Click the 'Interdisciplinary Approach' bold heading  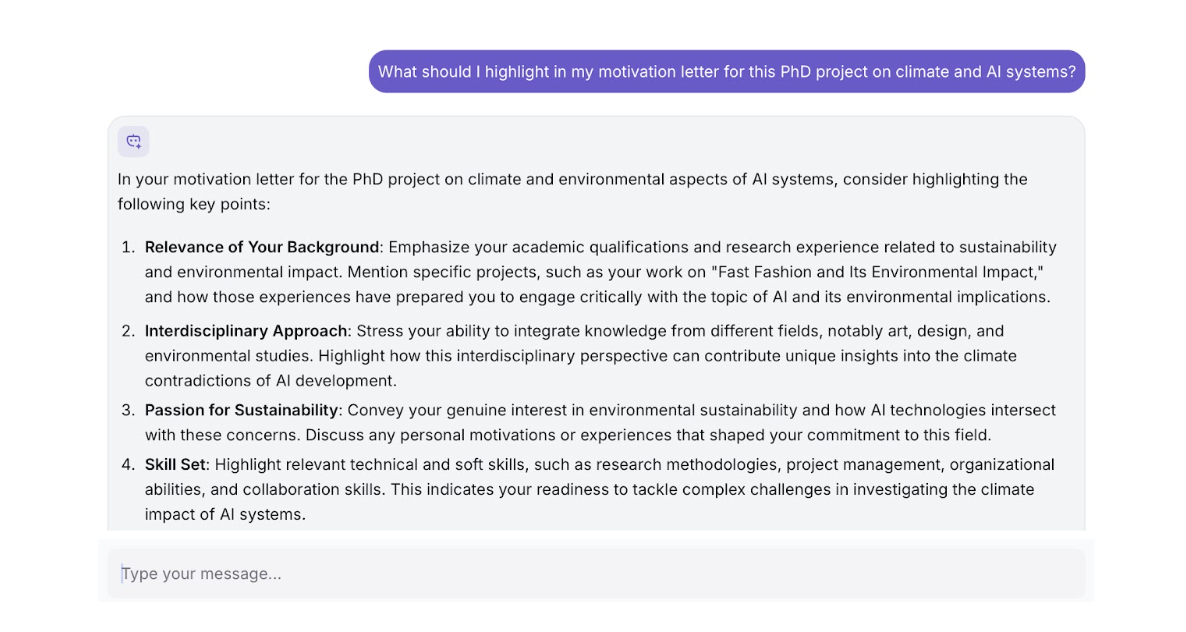245,331
